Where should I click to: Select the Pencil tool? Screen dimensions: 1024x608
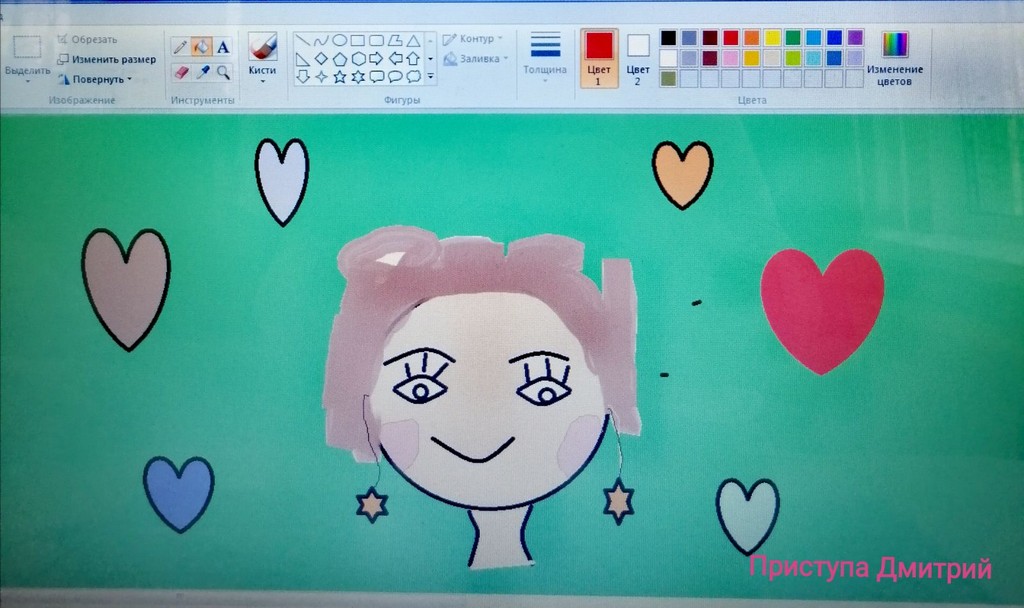180,47
